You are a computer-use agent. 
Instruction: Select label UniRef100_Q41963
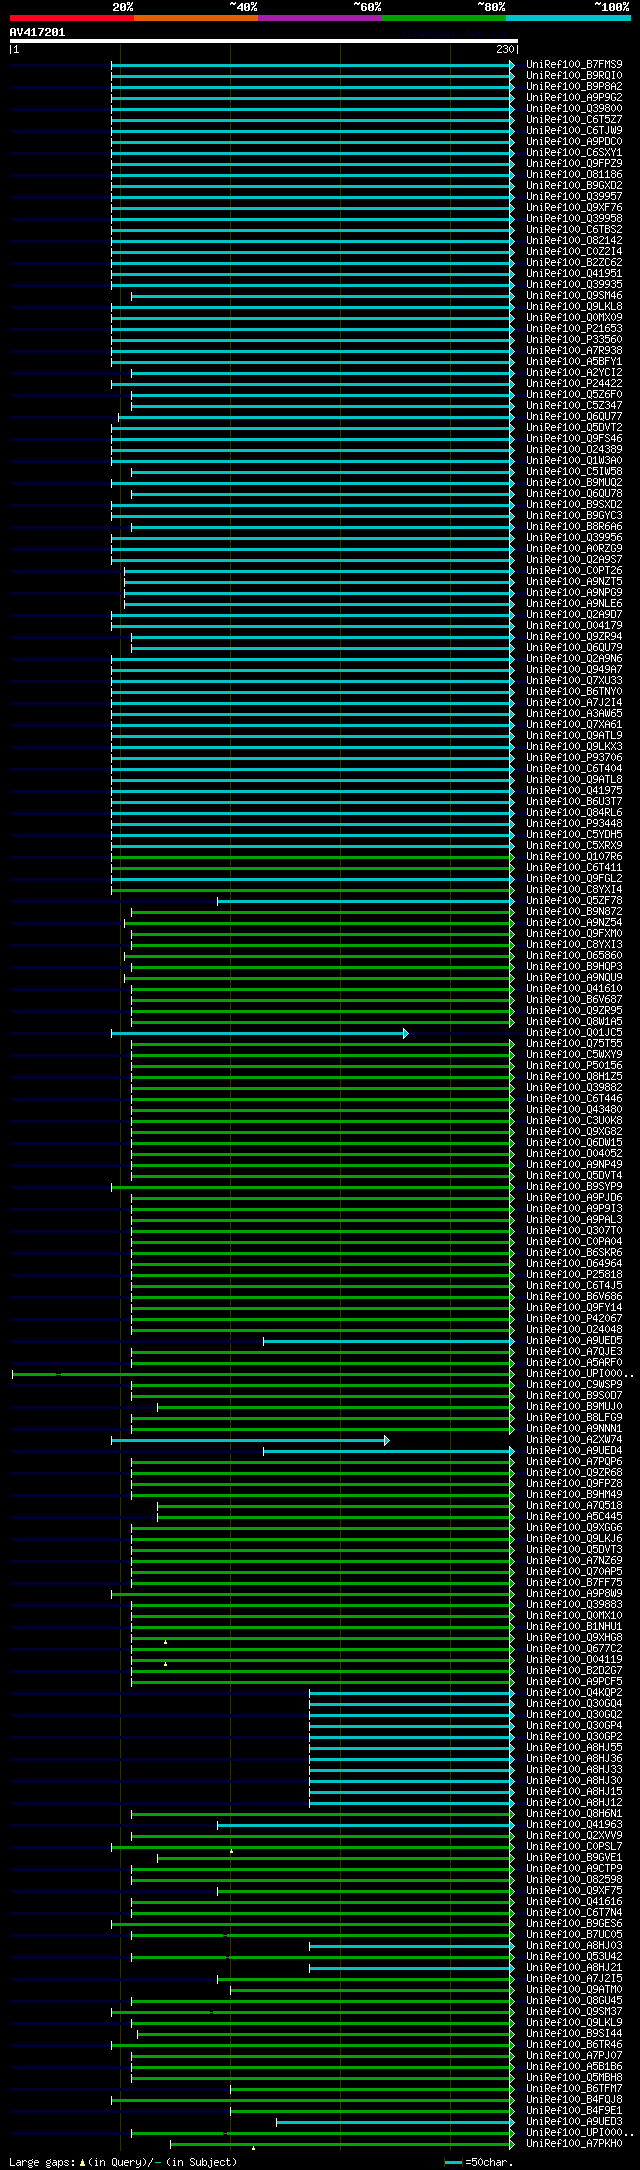coord(574,1825)
